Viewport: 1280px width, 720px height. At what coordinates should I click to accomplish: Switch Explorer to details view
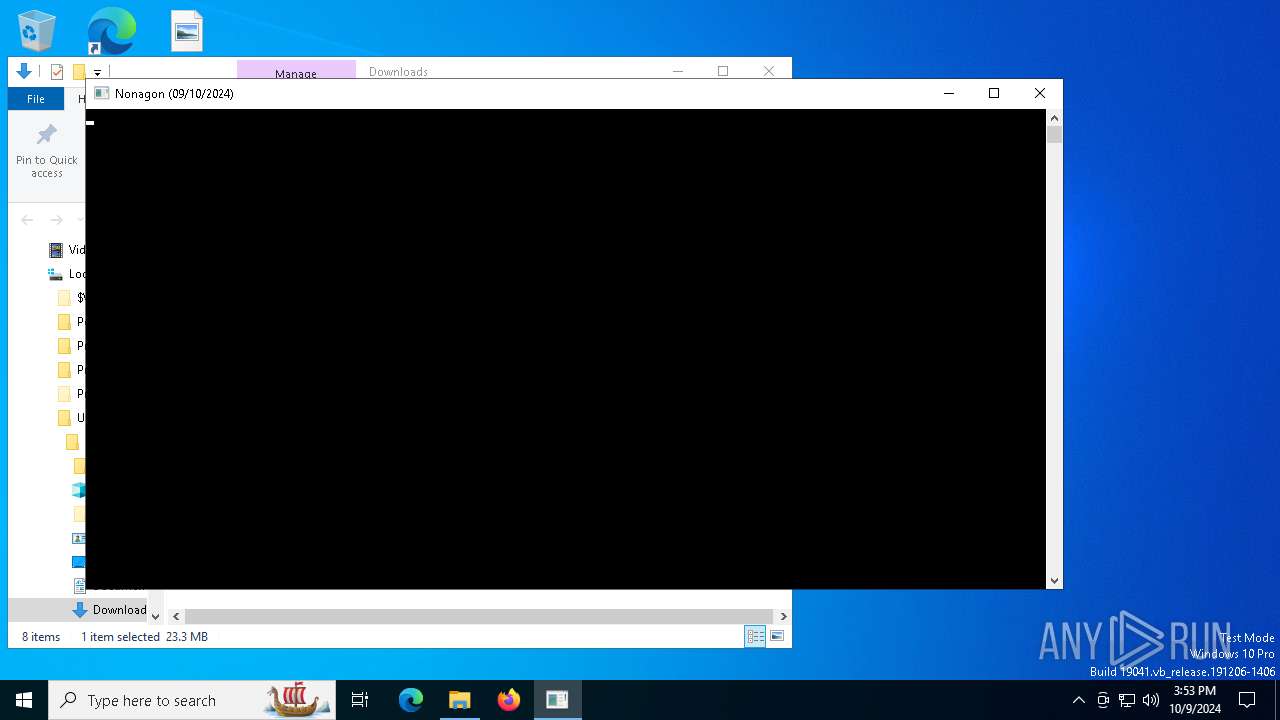[755, 636]
